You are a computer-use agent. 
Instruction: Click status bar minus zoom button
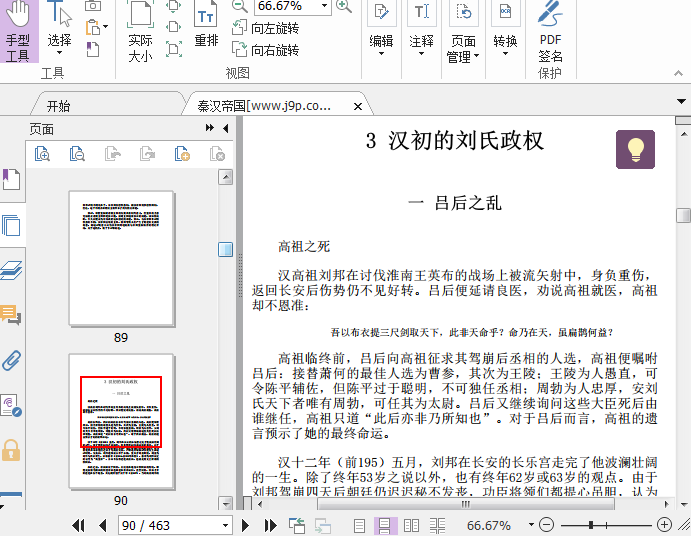coord(546,525)
